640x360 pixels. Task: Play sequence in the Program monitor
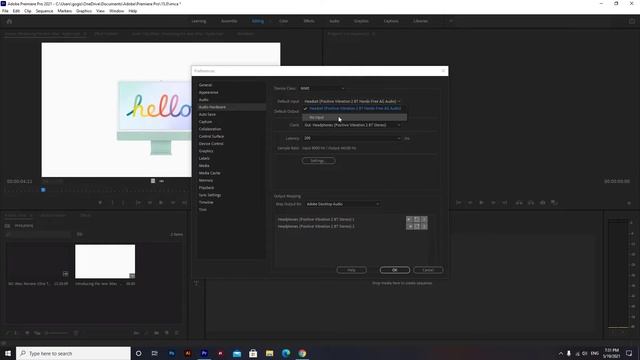481,202
